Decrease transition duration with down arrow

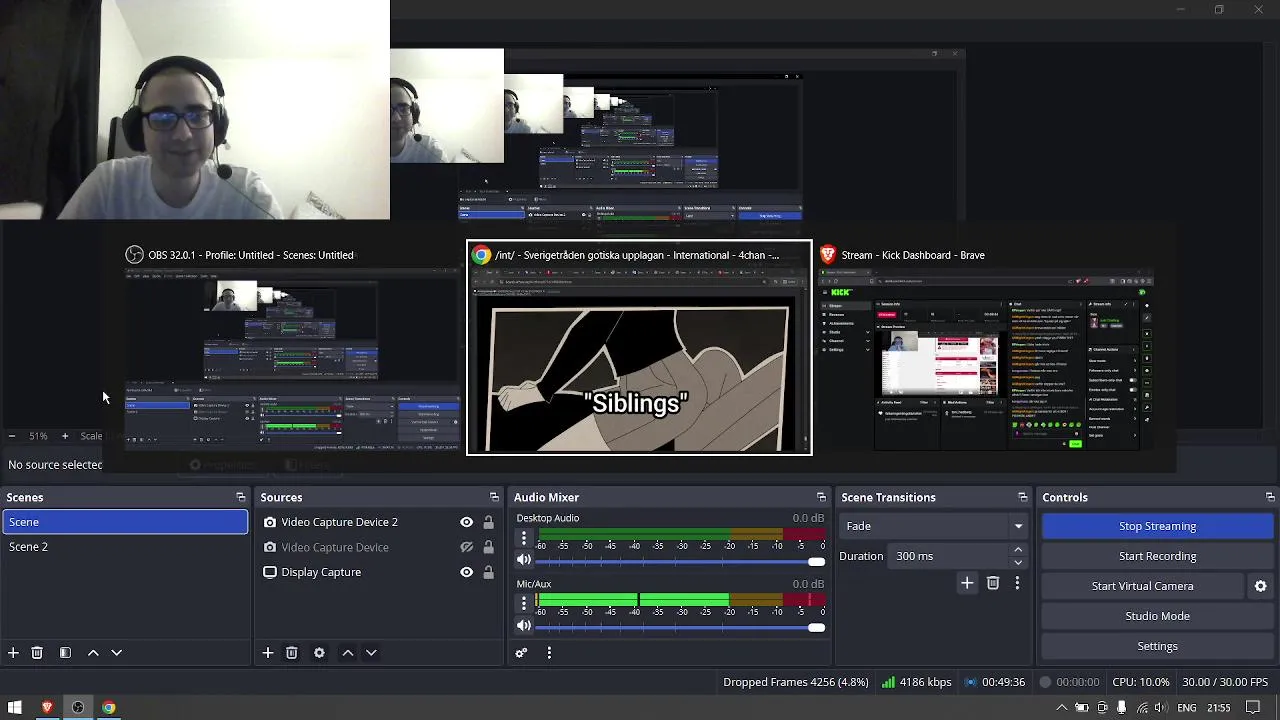tap(1018, 562)
